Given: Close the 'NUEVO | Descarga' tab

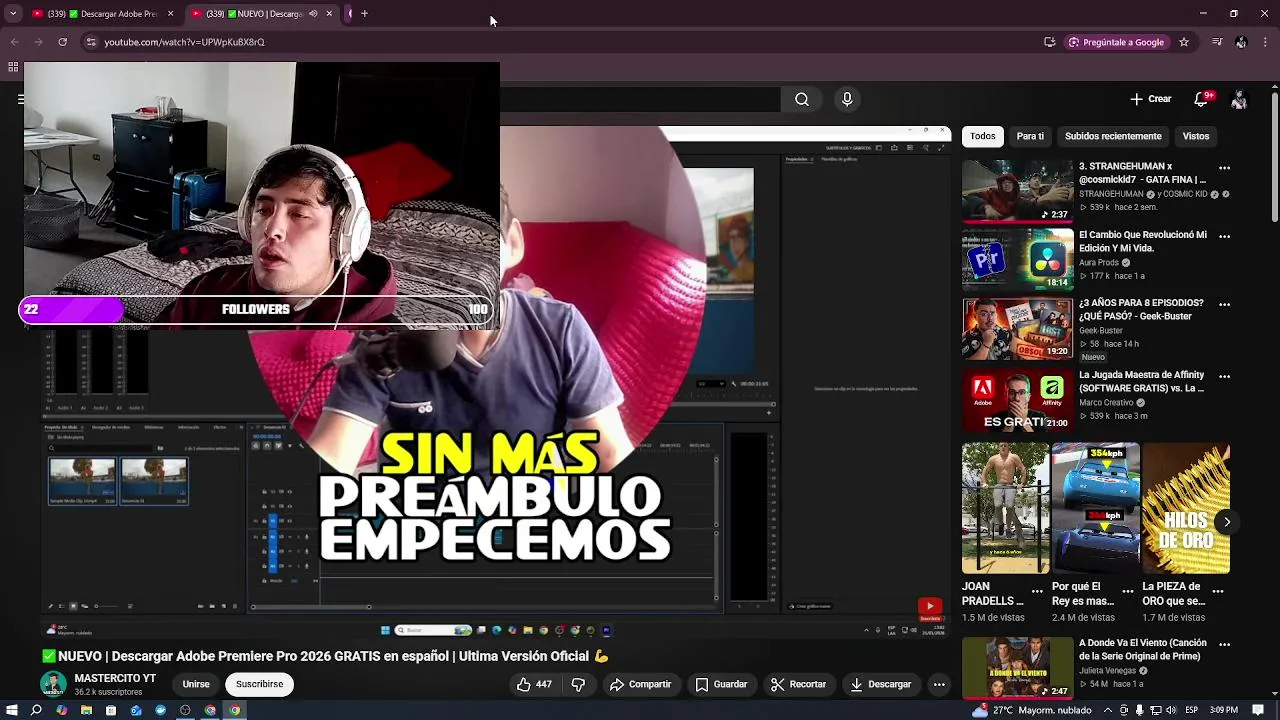Looking at the screenshot, I should click(x=329, y=14).
